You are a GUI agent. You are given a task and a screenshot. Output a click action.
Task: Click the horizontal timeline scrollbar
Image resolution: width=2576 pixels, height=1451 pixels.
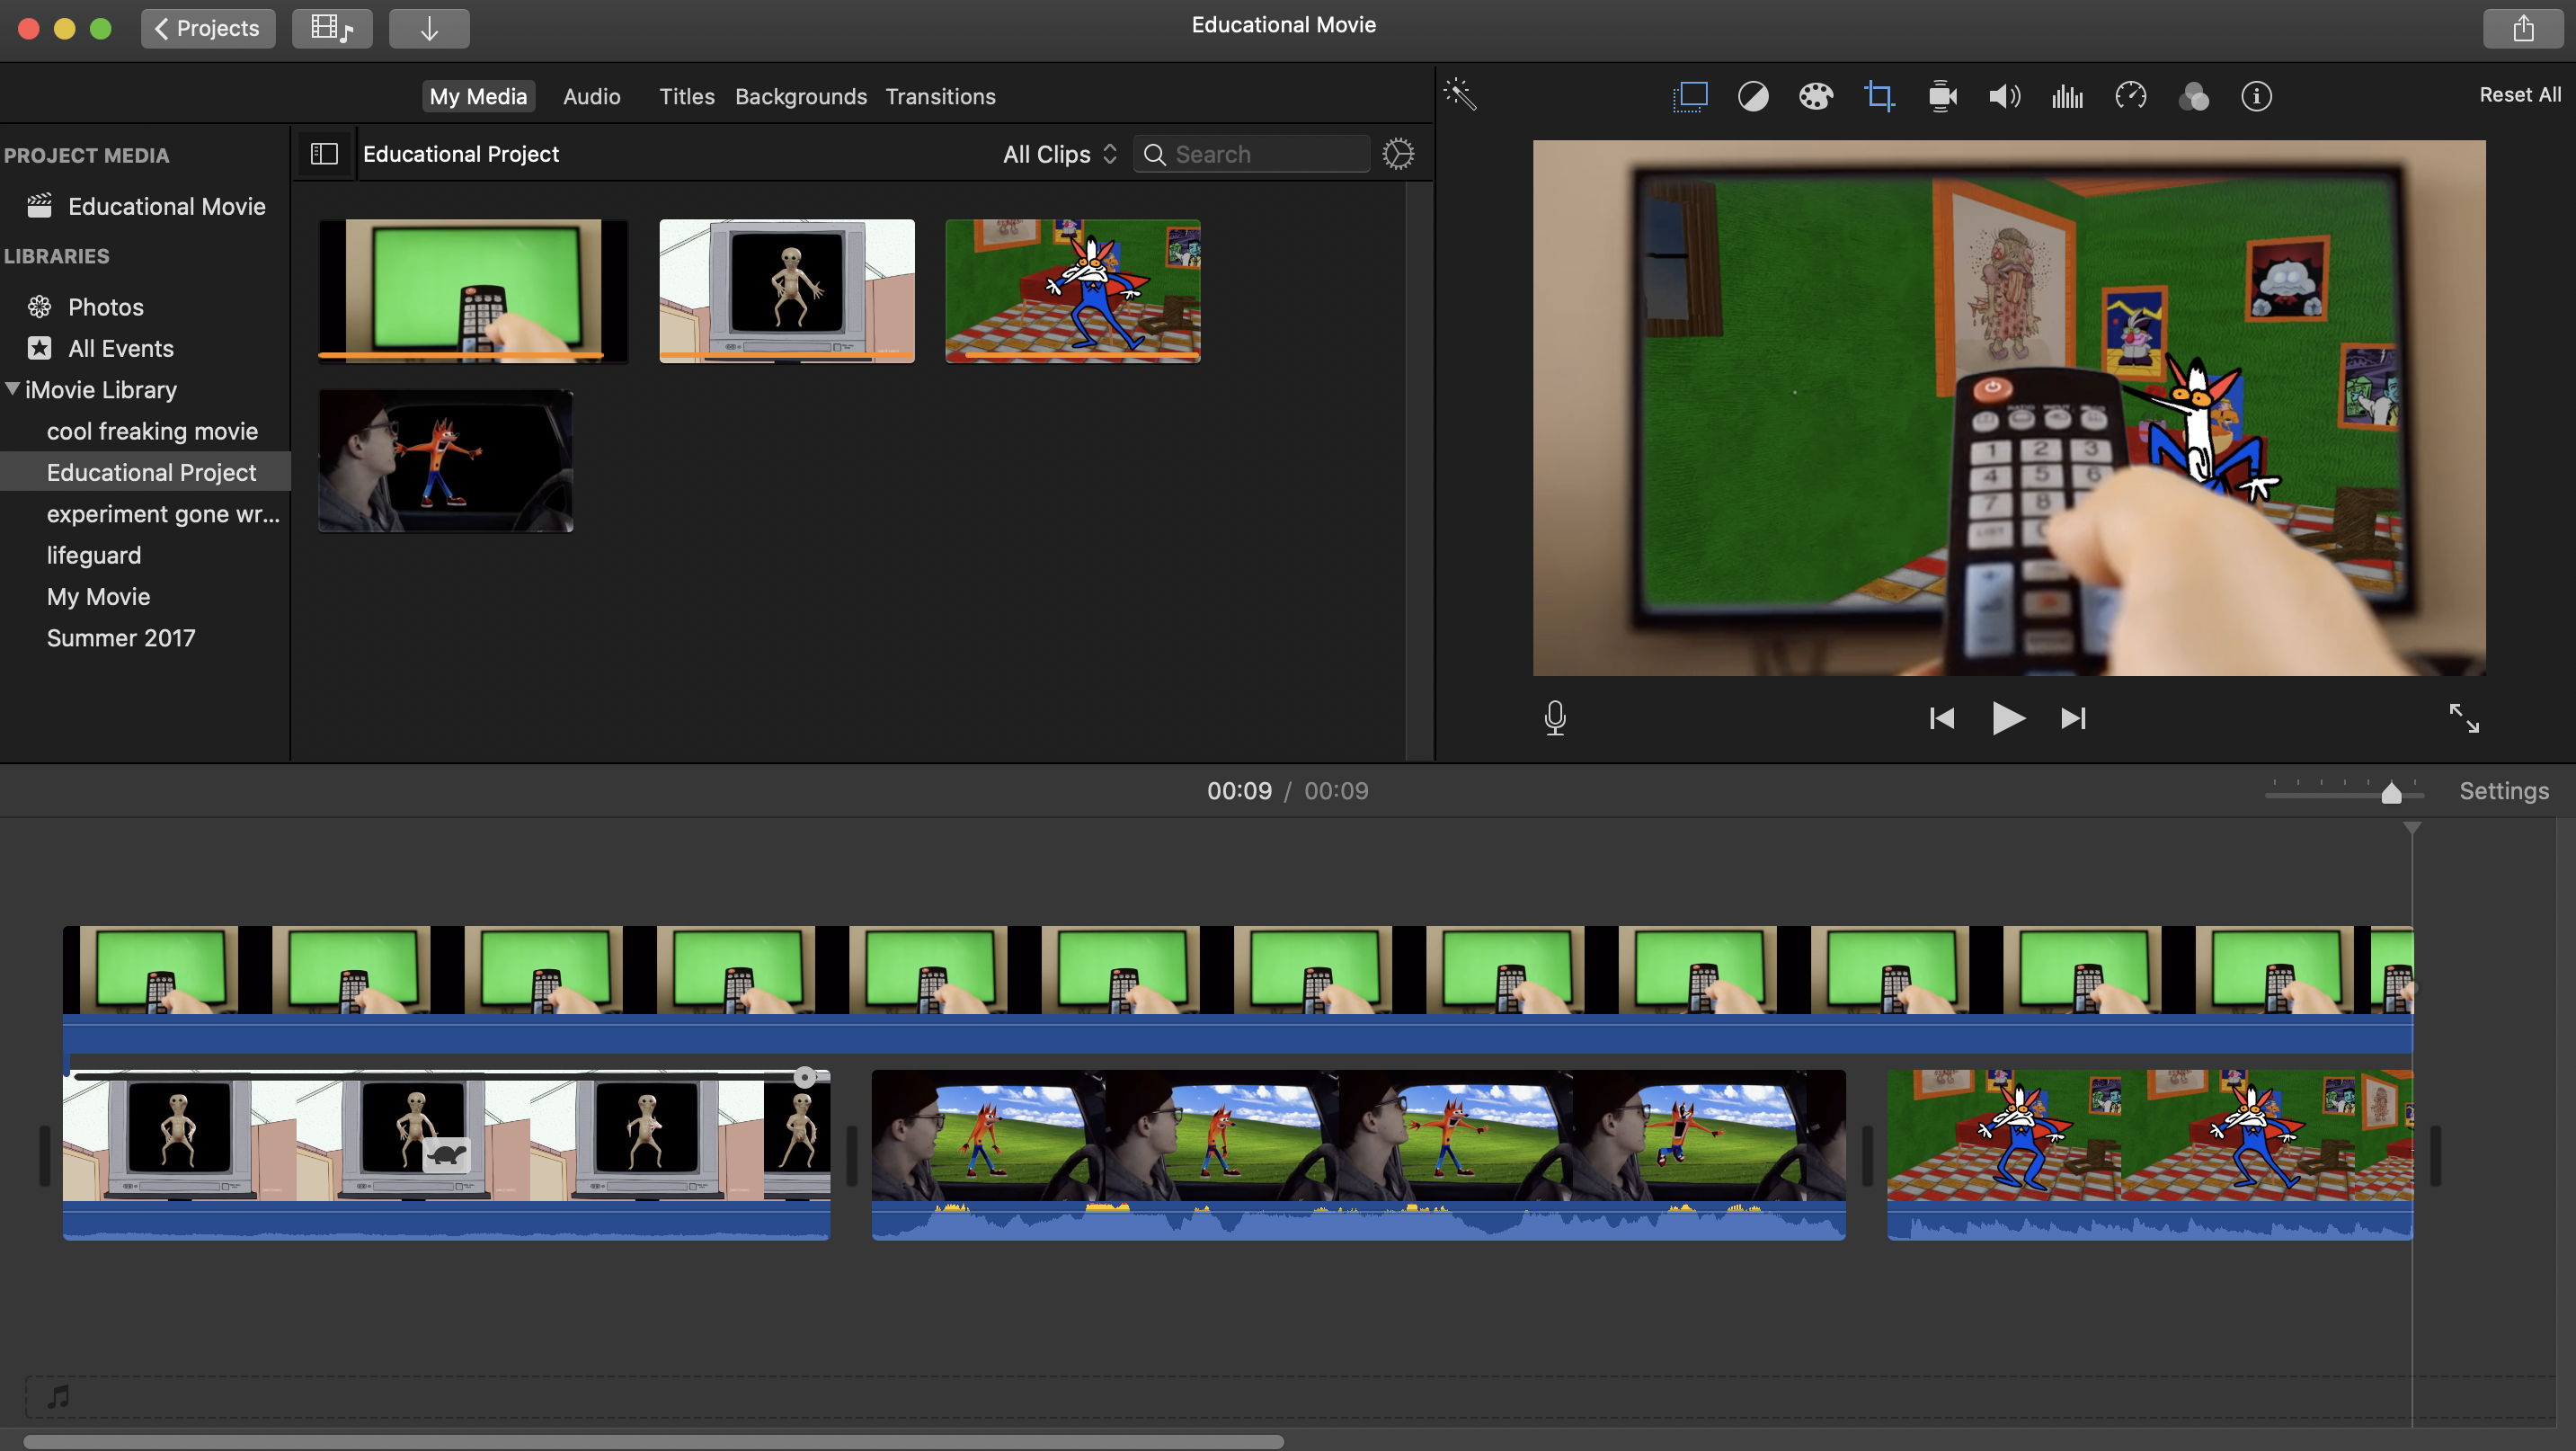[652, 1441]
